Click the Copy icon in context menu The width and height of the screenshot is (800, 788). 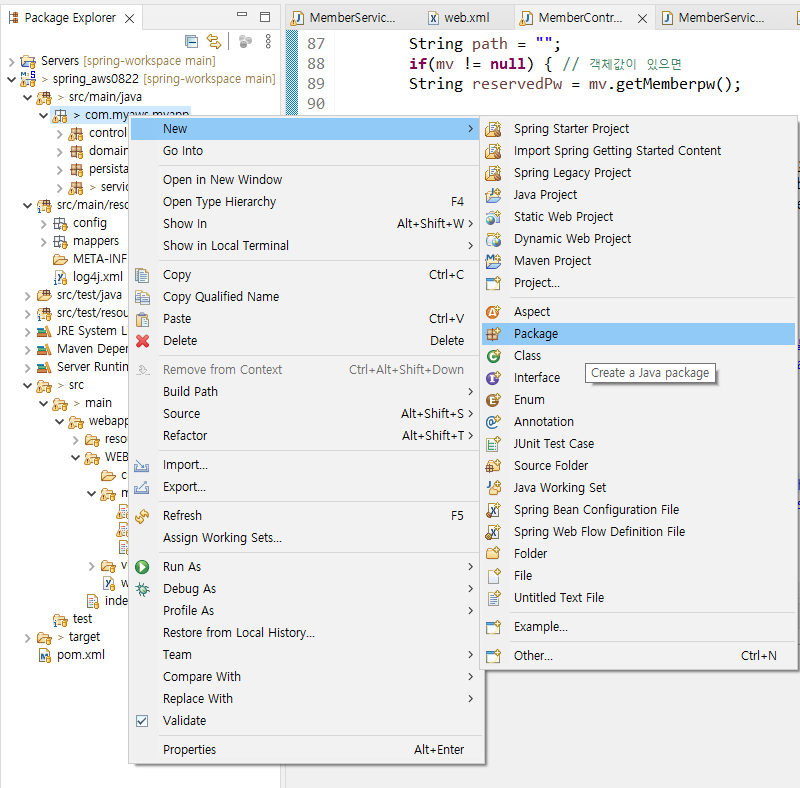pyautogui.click(x=142, y=275)
